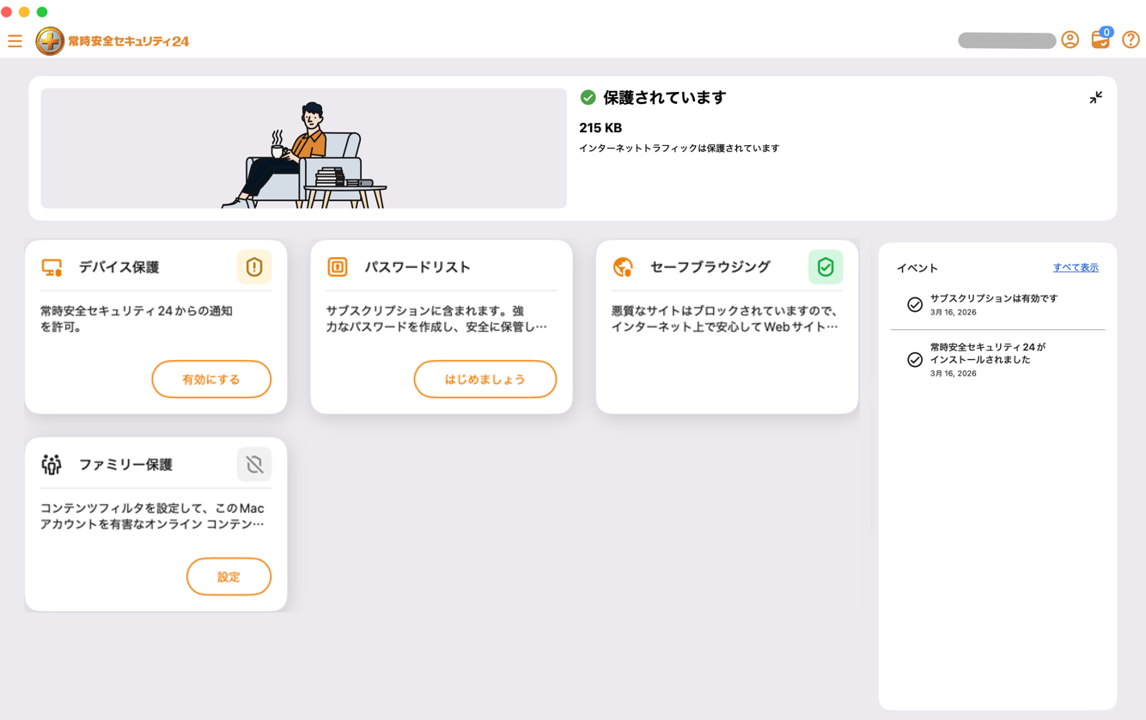Screen dimensions: 1146x720
Task: Click the gray field in the top bar
Action: (x=1006, y=41)
